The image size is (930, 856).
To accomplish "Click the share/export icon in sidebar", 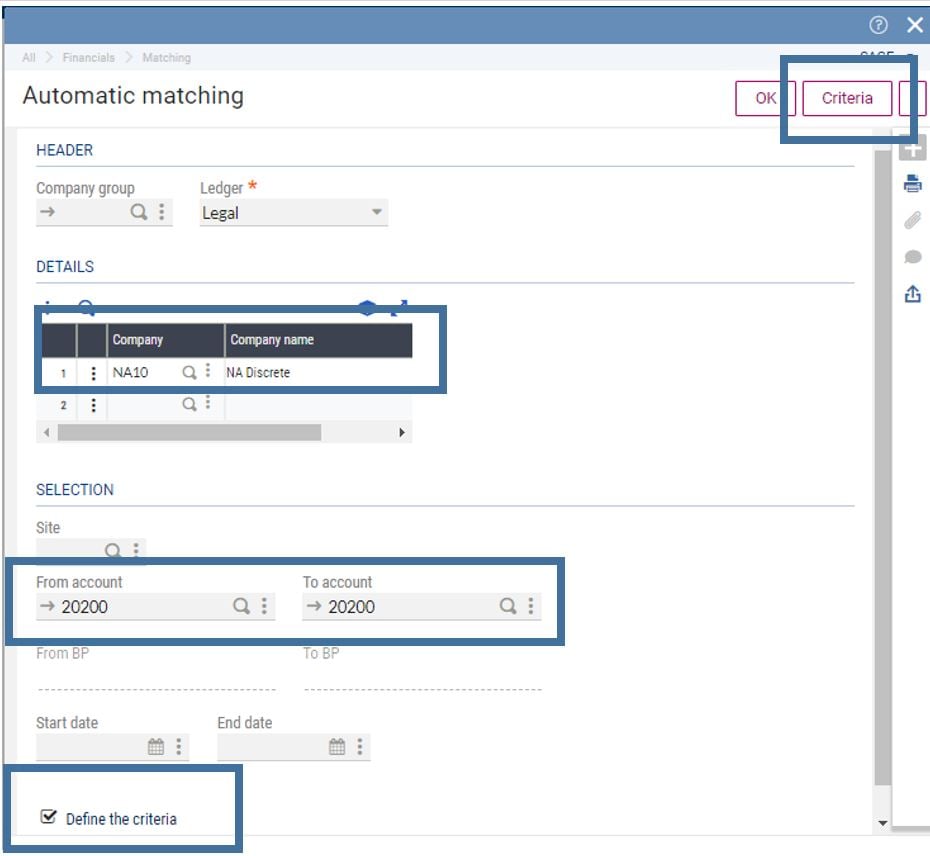I will pos(912,294).
